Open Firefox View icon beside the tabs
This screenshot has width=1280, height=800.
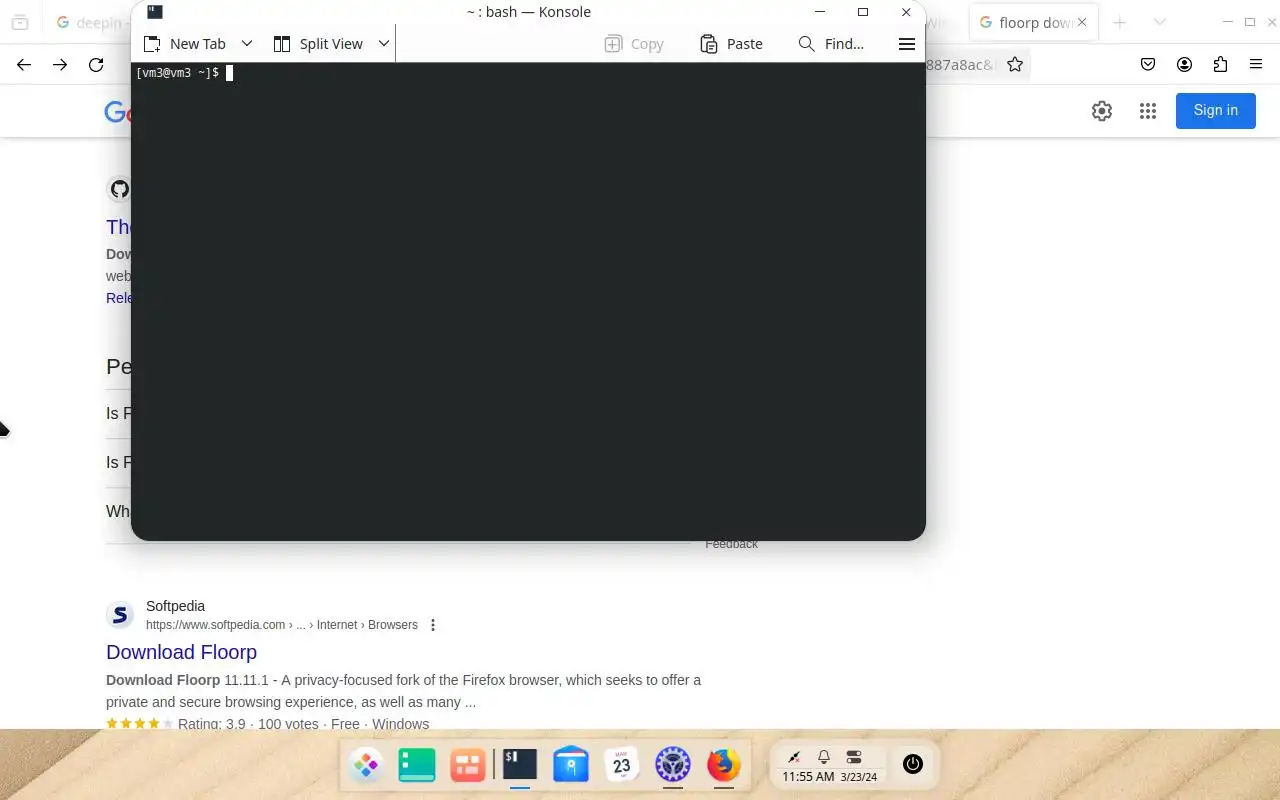[20, 22]
